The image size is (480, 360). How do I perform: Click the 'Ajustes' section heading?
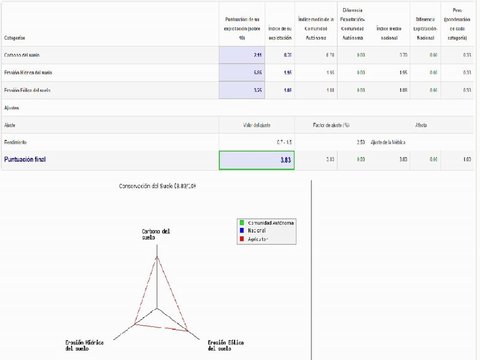11,108
